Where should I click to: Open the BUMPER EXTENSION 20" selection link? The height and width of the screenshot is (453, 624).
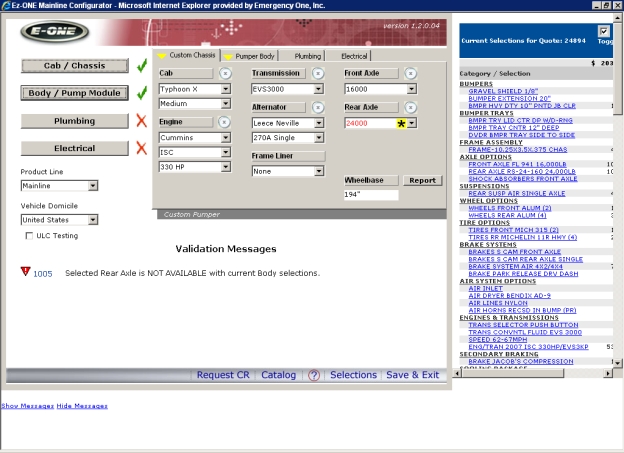[x=509, y=98]
